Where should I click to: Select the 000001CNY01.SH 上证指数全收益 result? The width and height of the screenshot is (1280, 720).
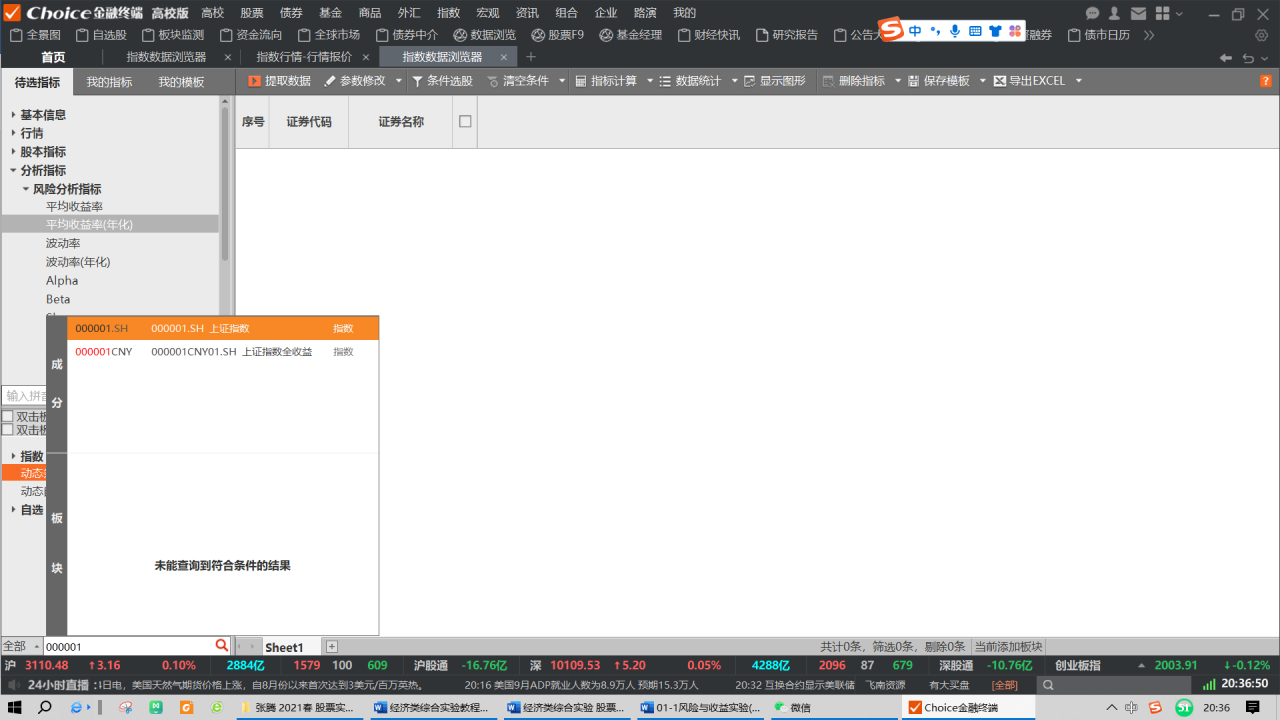[223, 352]
